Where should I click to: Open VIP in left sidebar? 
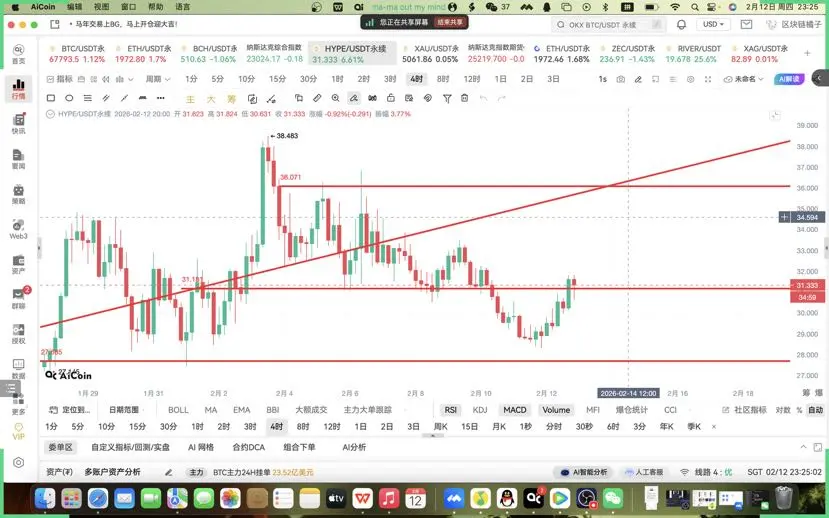tap(19, 431)
